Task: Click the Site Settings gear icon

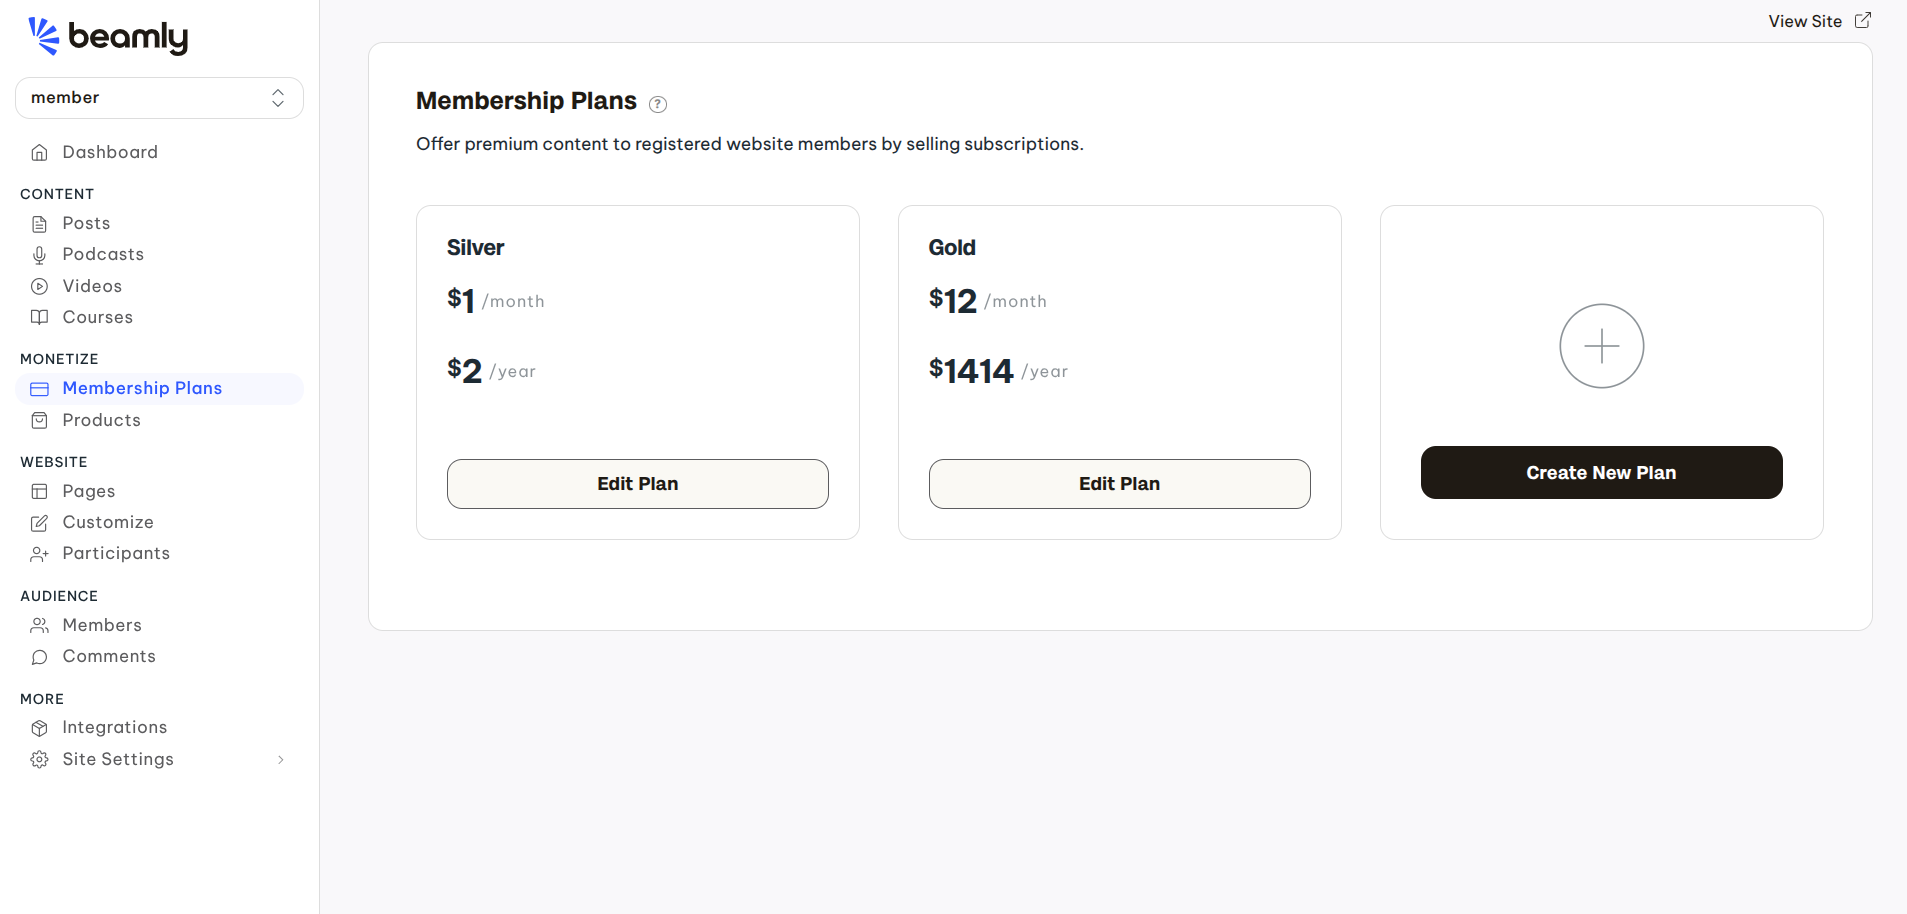Action: 39,760
